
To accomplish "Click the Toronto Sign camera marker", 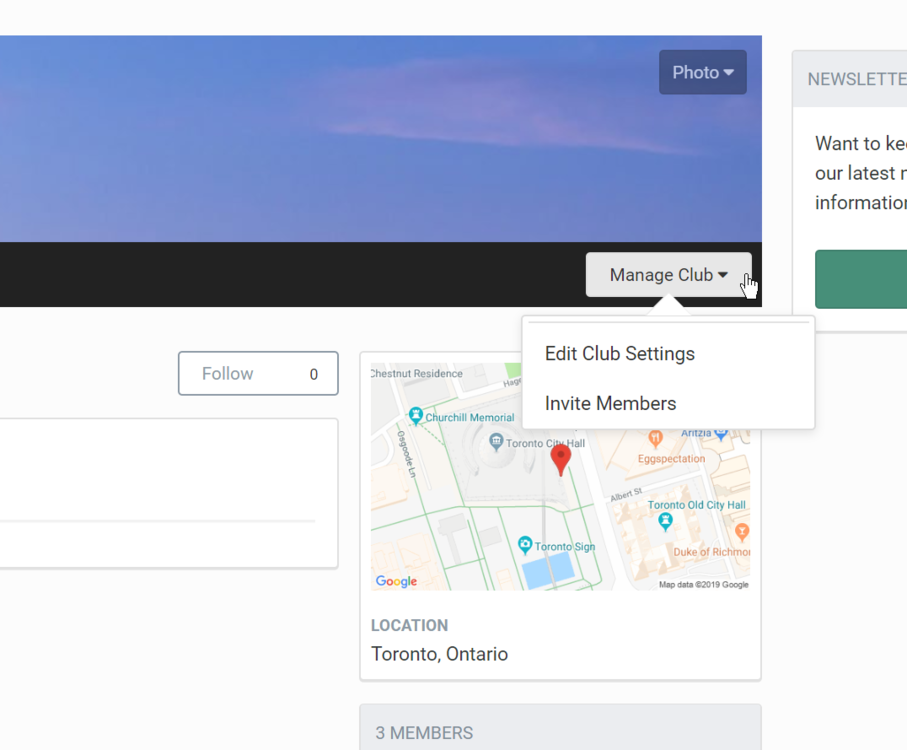I will click(x=525, y=546).
